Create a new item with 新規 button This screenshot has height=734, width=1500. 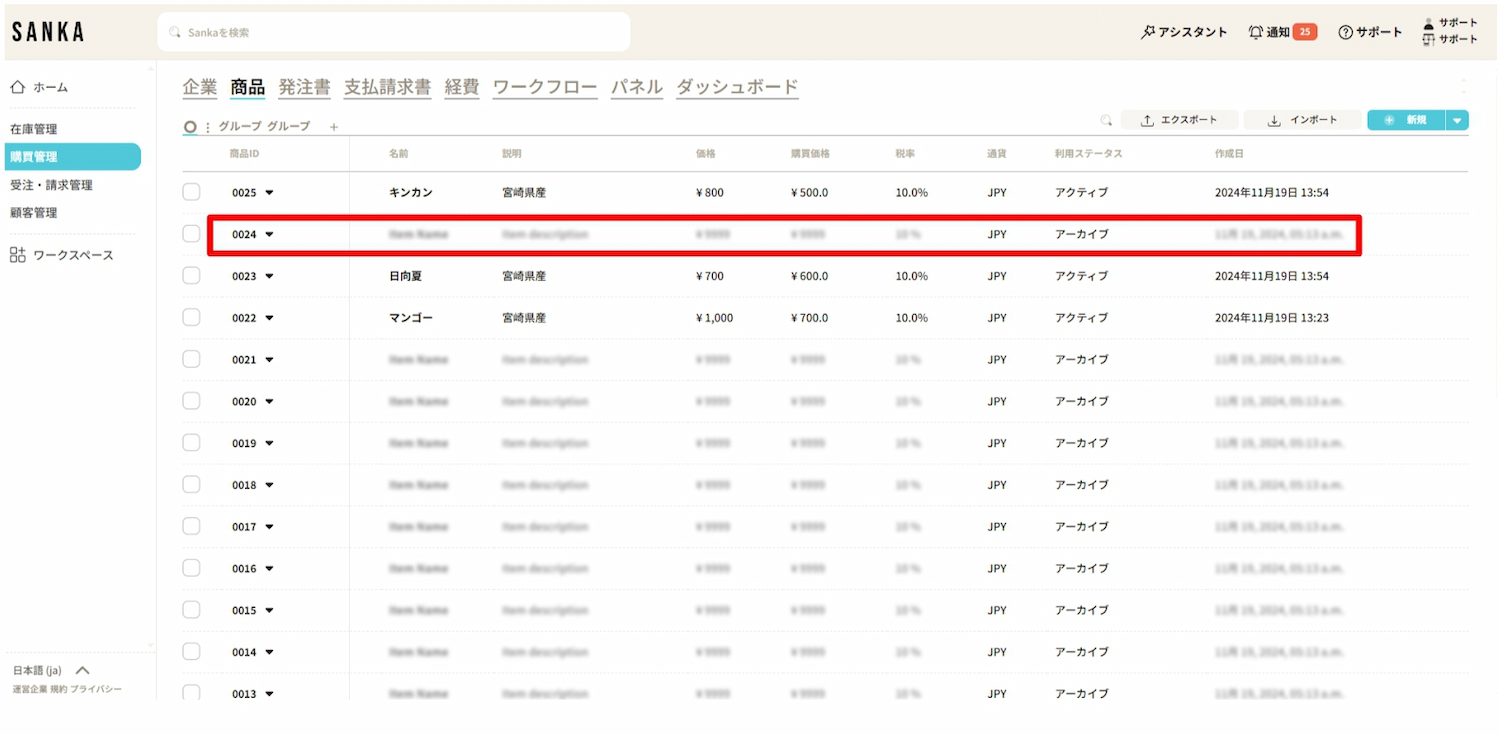(x=1406, y=120)
